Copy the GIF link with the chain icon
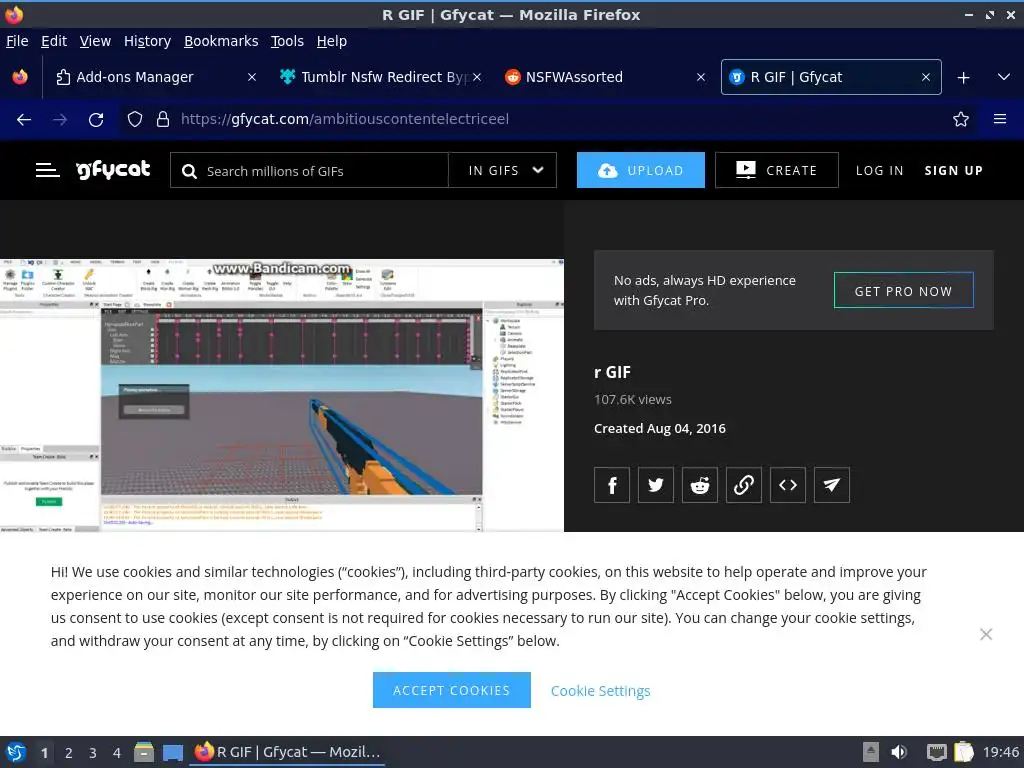Screen dimensions: 1024x768 tap(744, 485)
